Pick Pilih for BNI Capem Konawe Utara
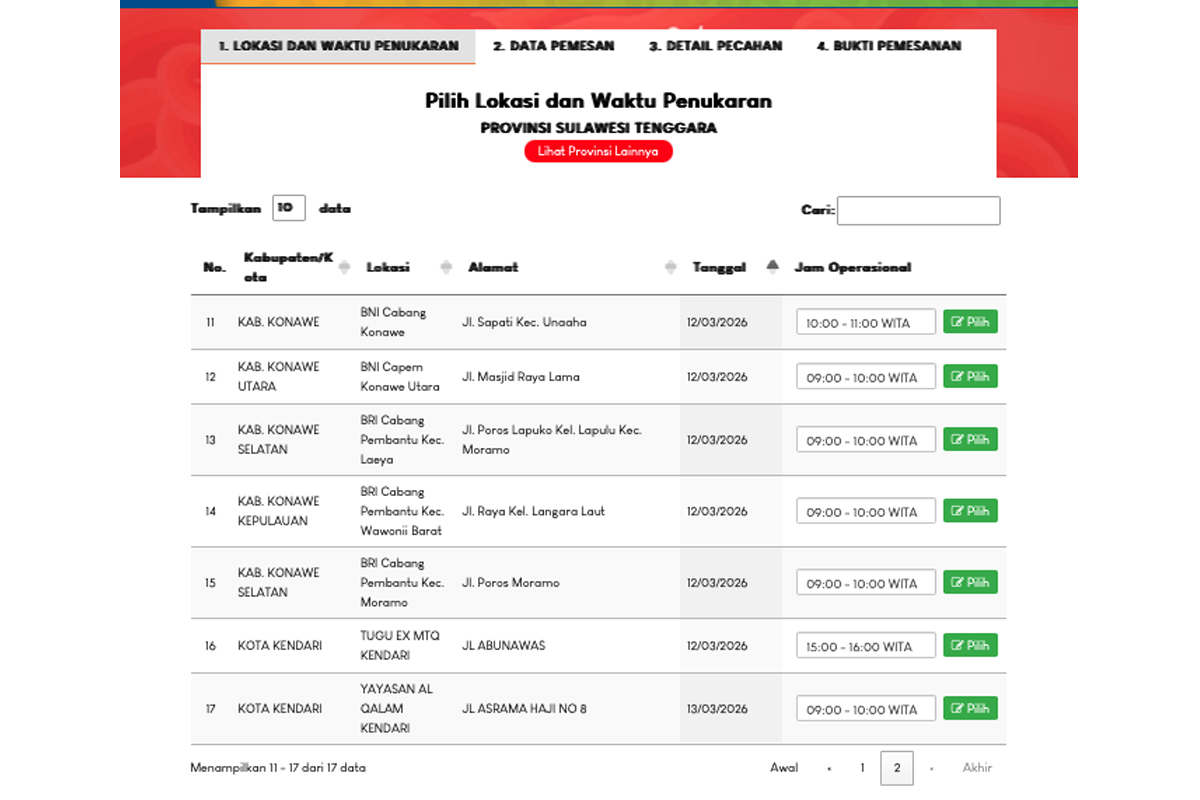 click(970, 376)
